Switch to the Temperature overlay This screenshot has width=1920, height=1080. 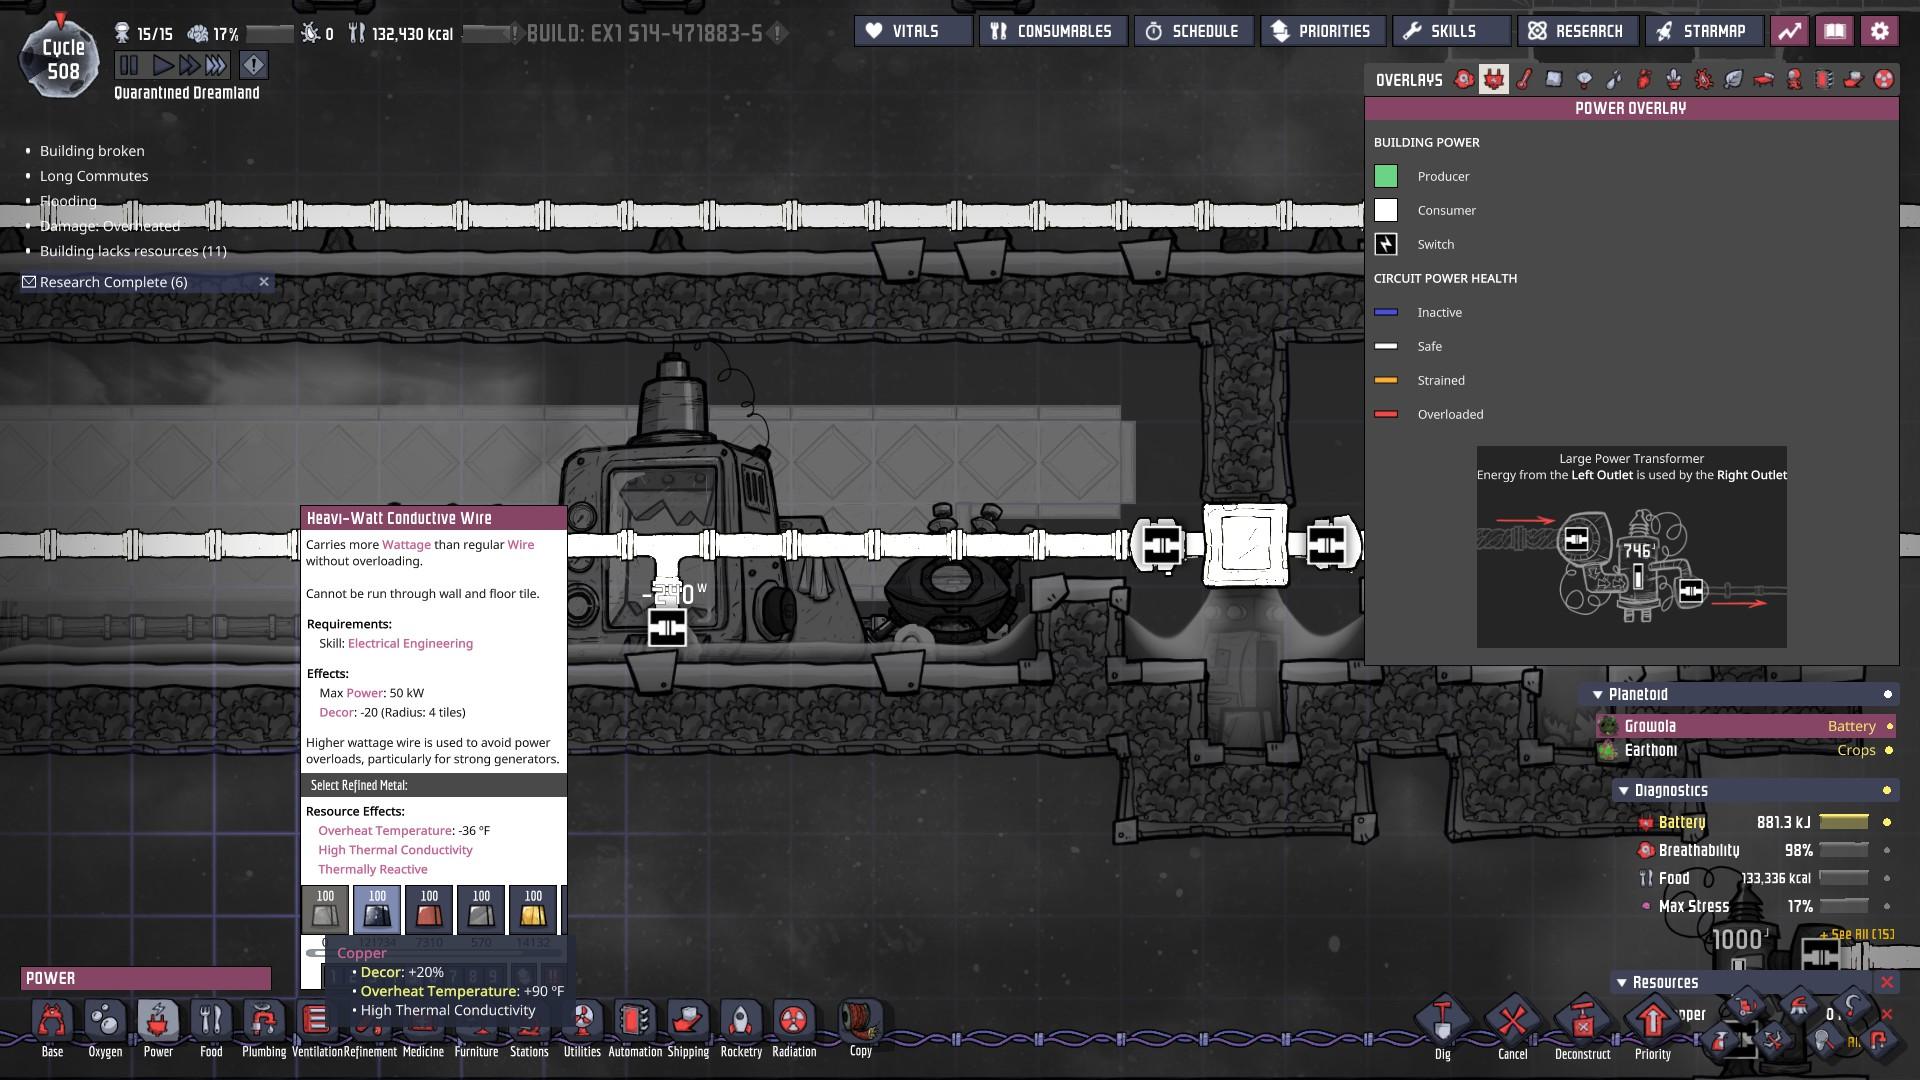coord(1524,80)
